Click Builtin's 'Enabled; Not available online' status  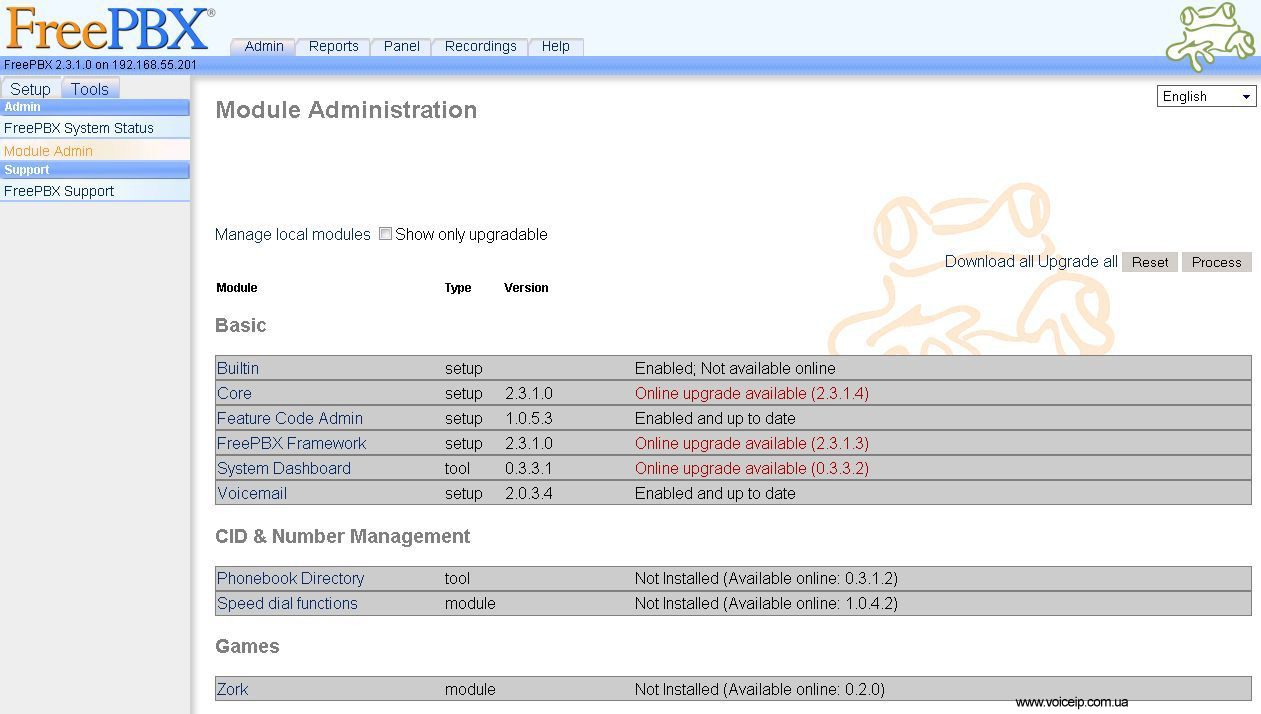735,368
